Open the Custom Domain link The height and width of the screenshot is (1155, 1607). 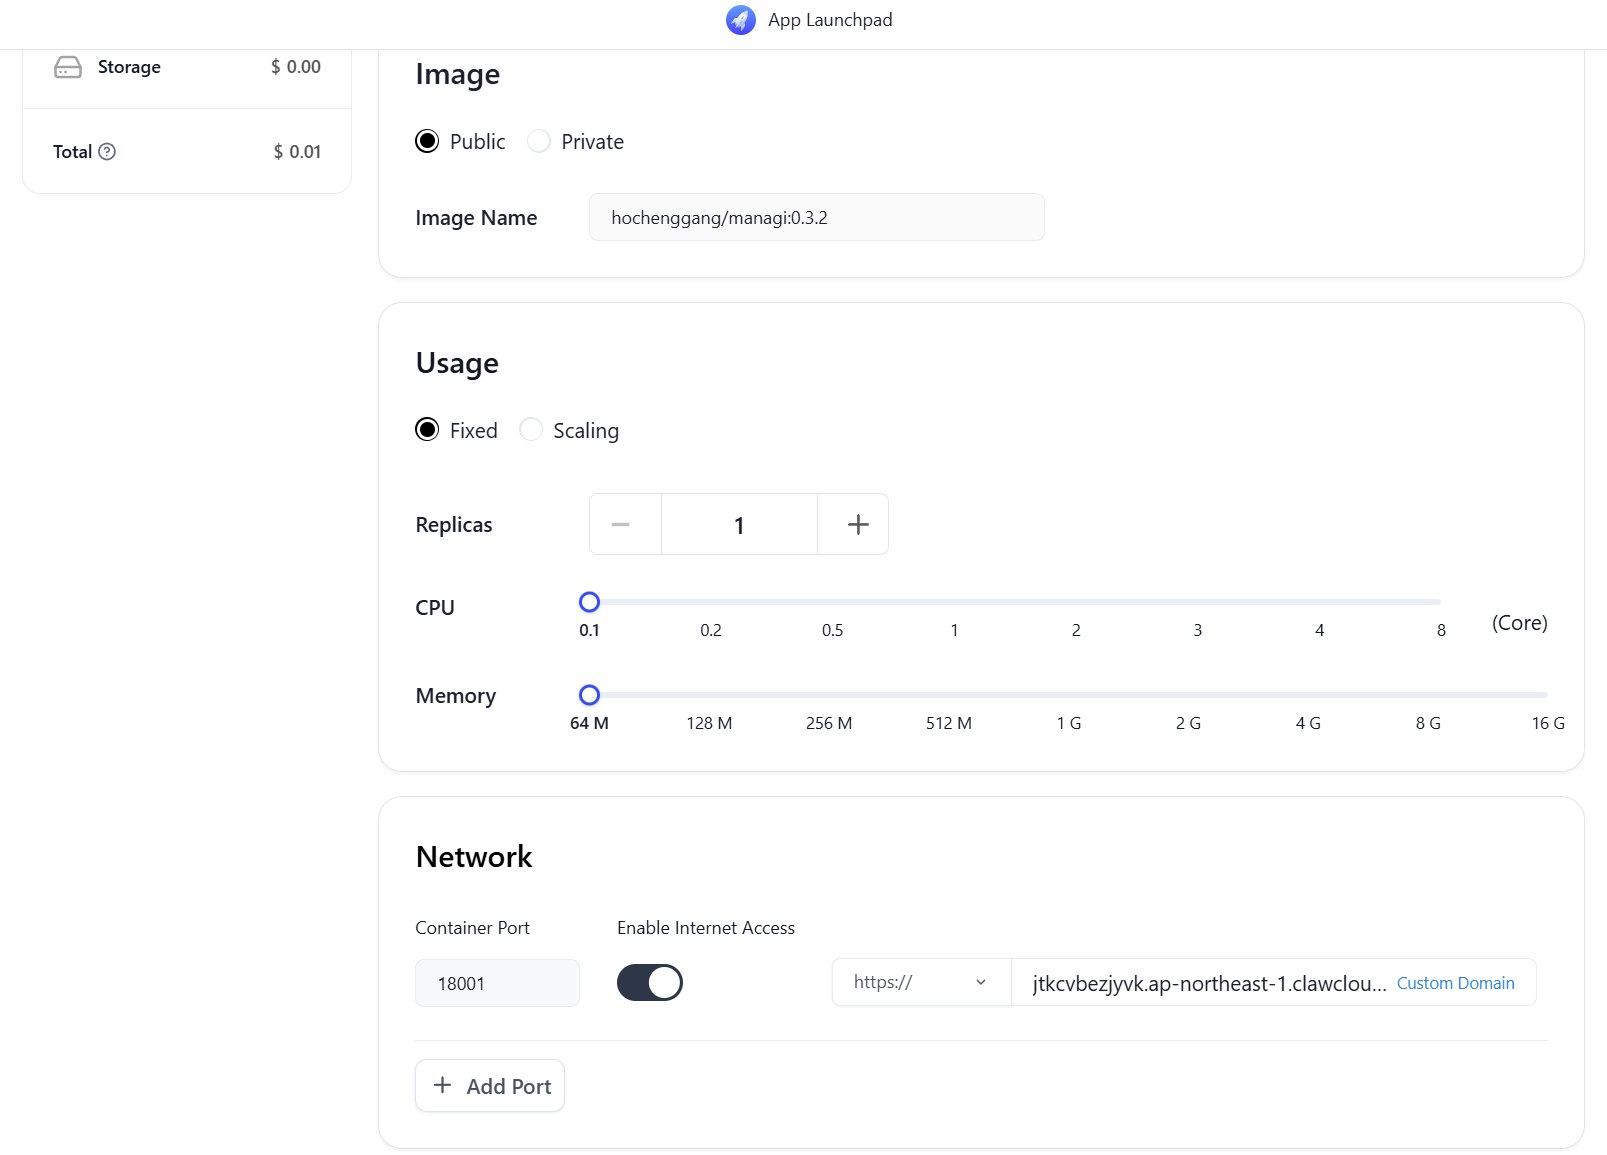tap(1455, 983)
